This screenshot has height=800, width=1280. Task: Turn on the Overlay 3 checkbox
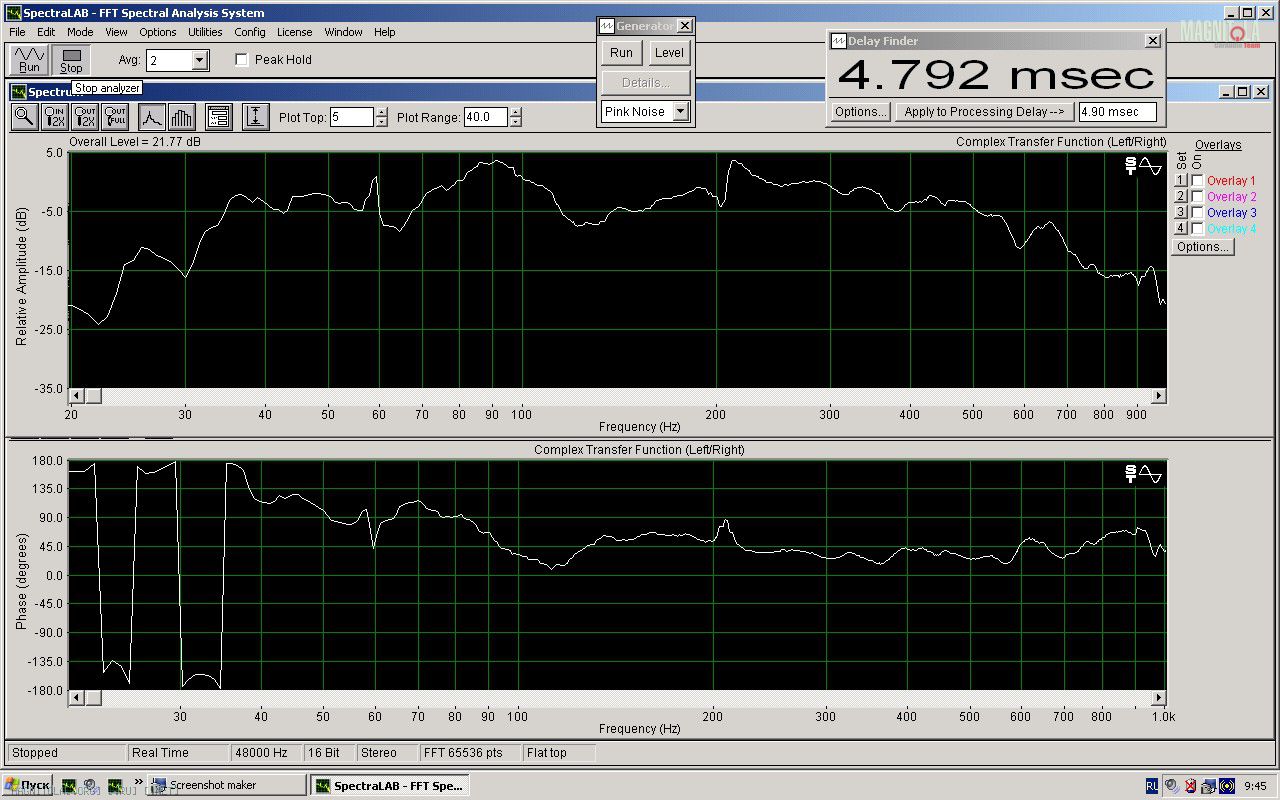coord(1197,213)
